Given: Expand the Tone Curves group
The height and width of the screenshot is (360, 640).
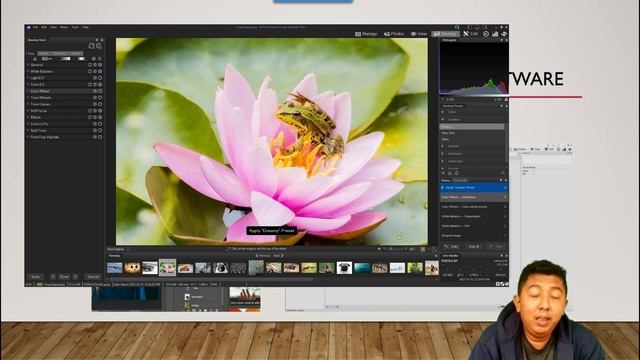Looking at the screenshot, I should 41,104.
